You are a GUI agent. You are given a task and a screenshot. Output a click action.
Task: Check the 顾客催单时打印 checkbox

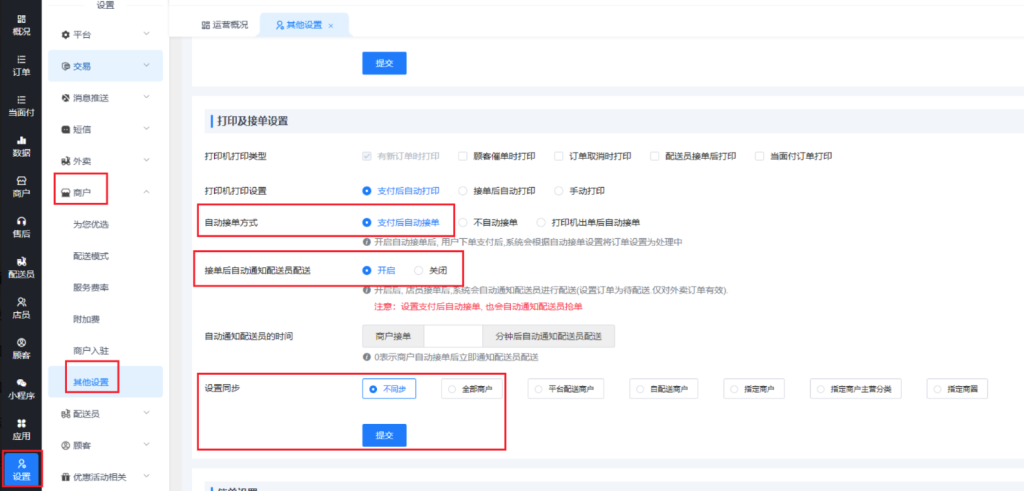[x=463, y=156]
